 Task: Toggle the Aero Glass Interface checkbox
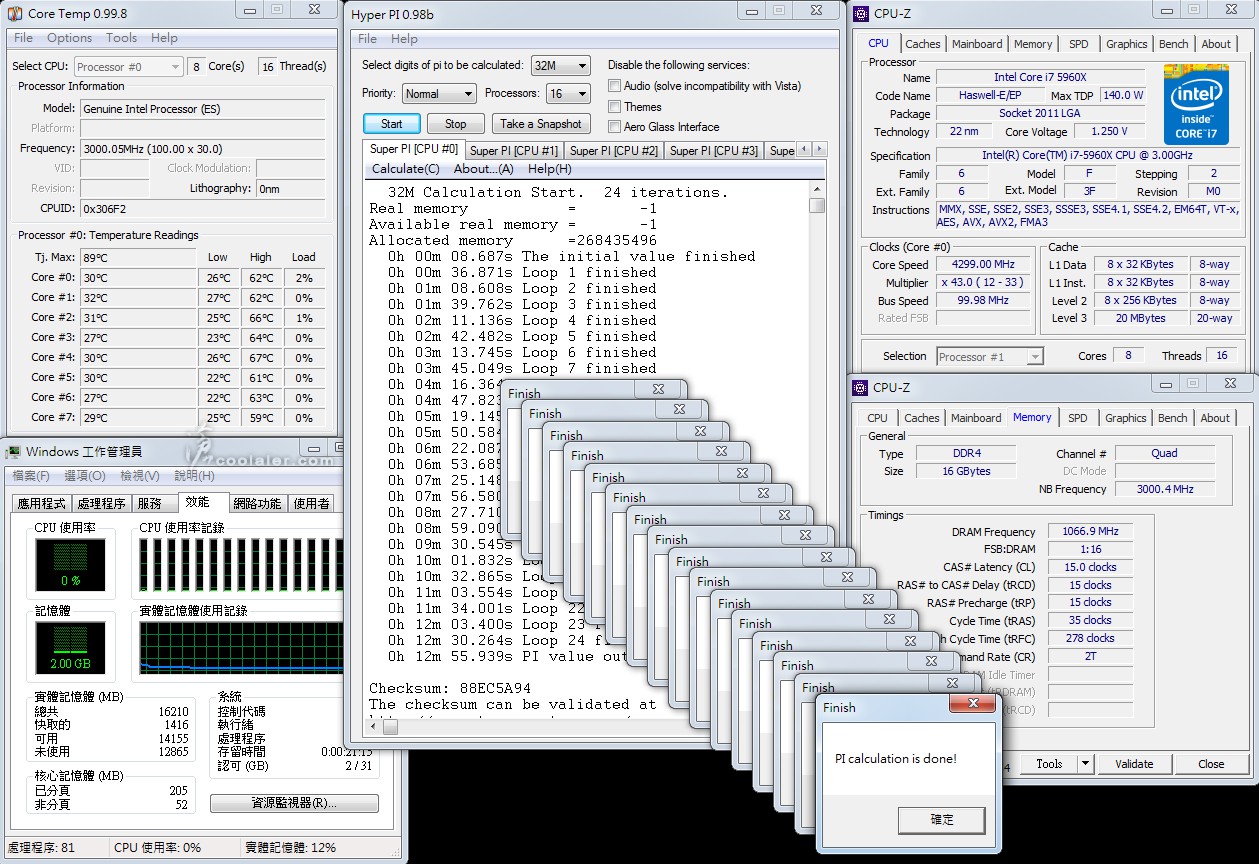[615, 127]
